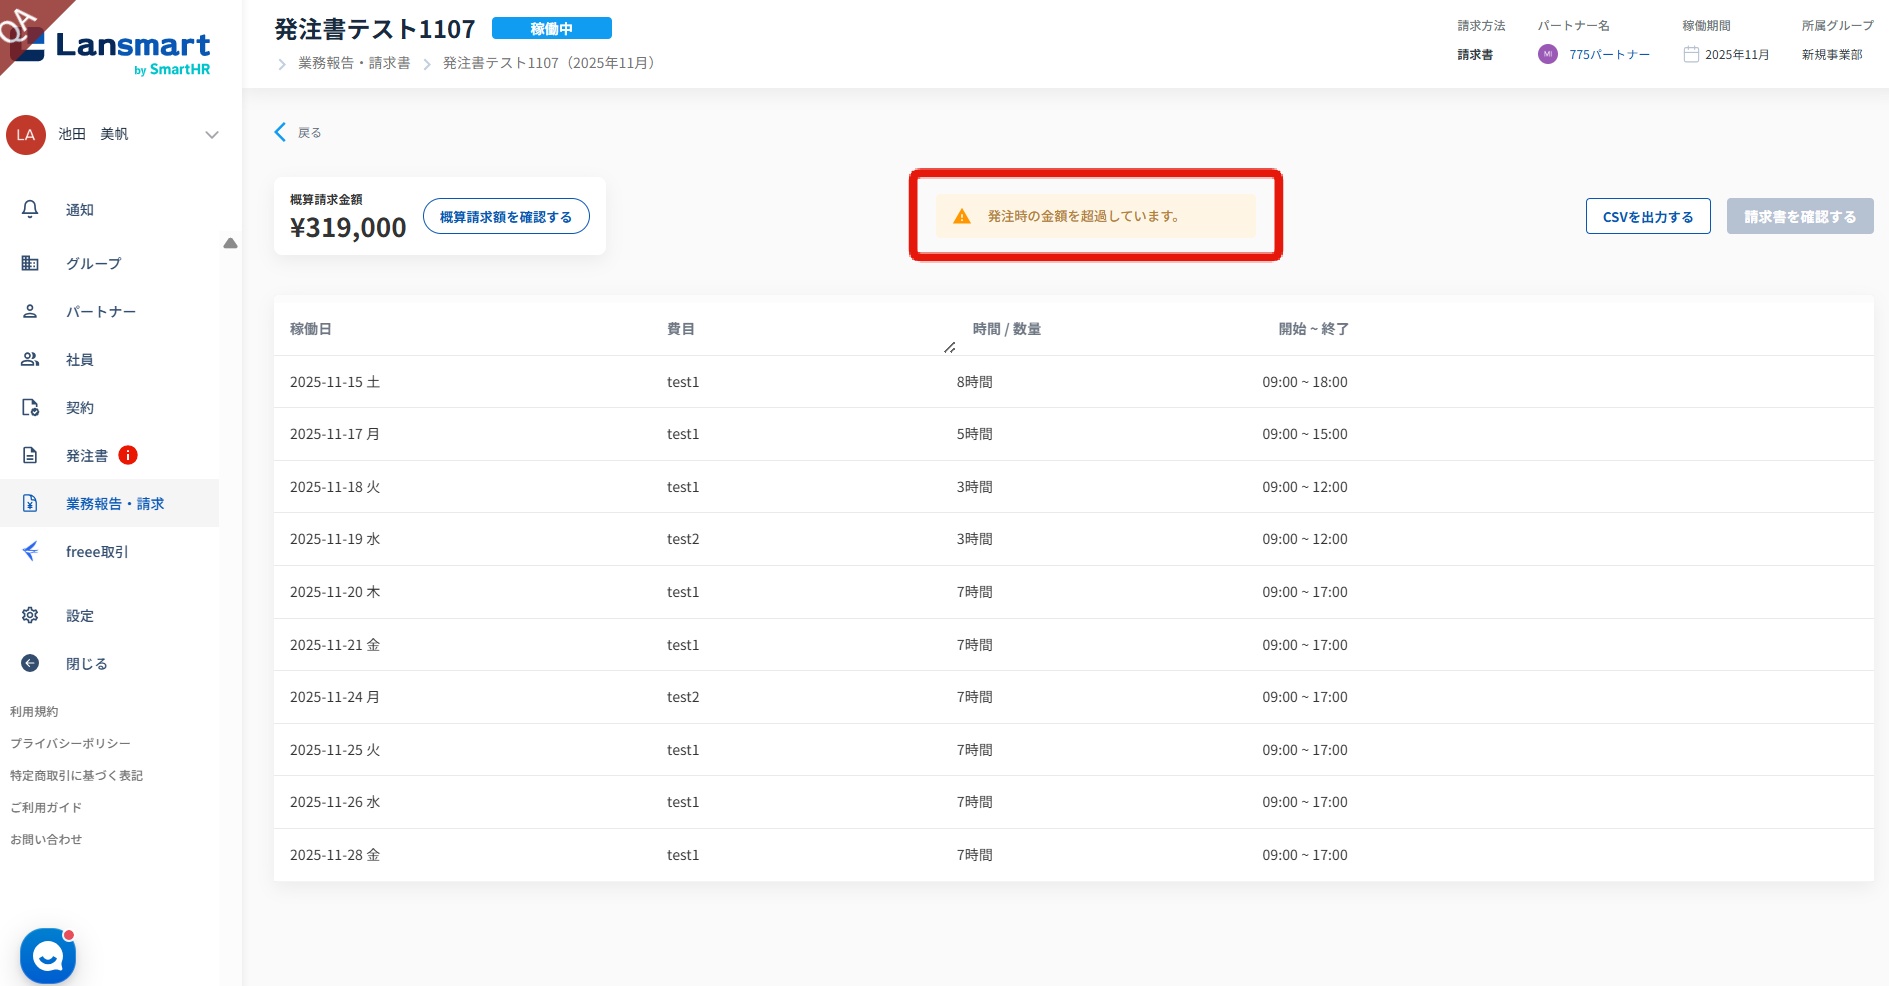1889x986 pixels.
Task: Open the freee取引 menu item
Action: click(97, 552)
